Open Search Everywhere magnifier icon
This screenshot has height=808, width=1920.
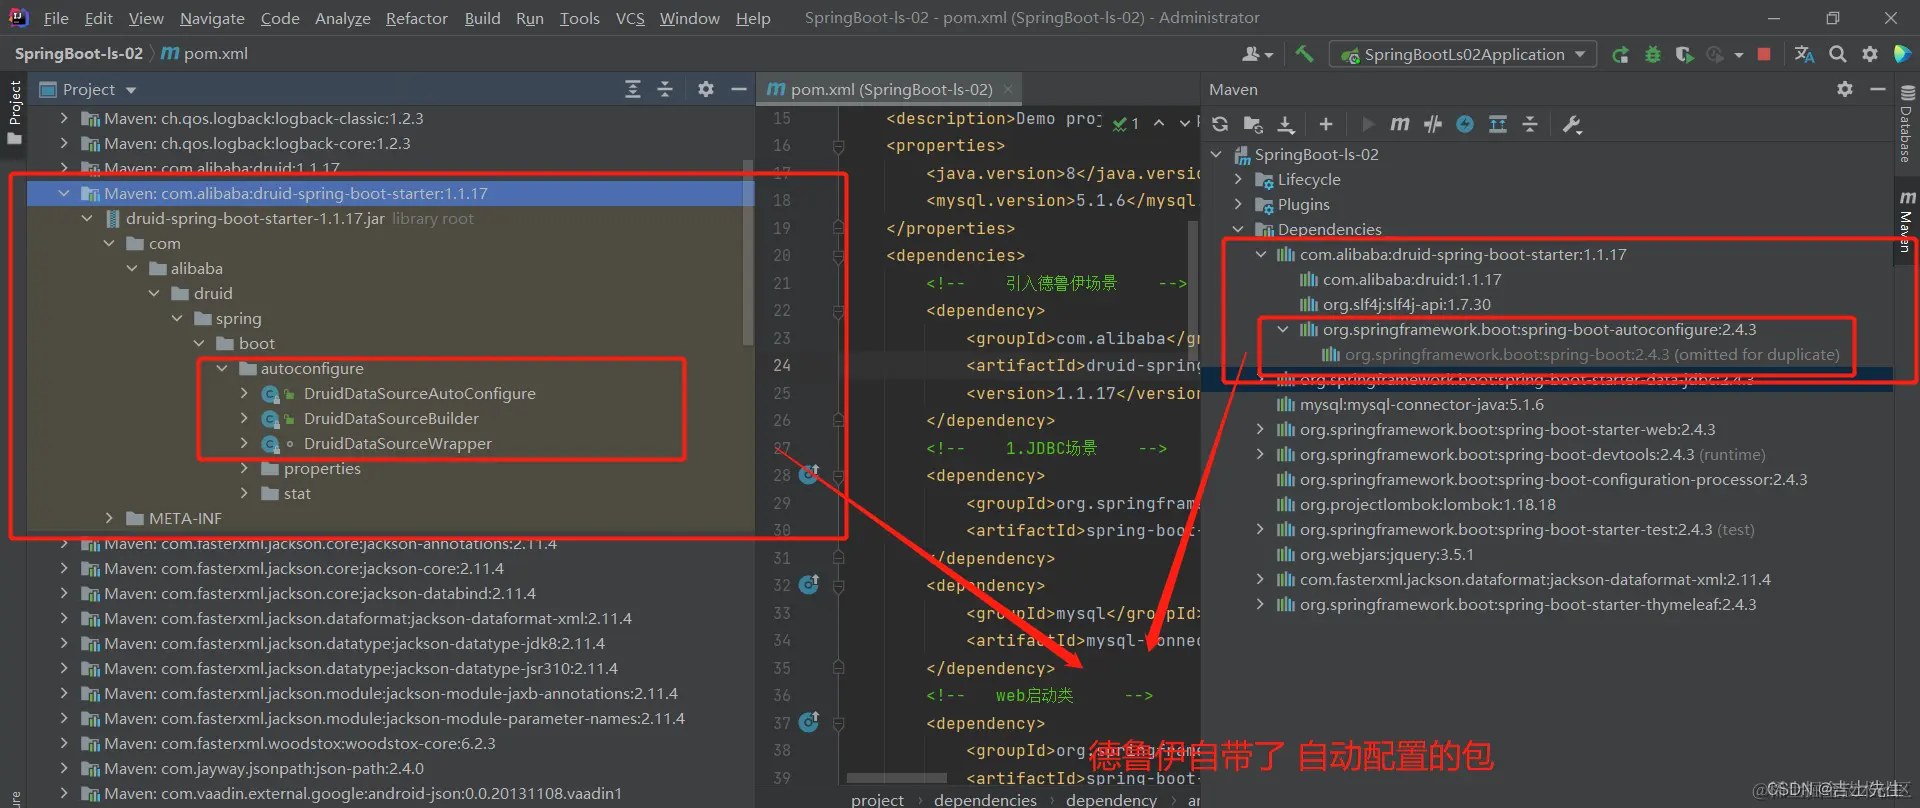1838,54
